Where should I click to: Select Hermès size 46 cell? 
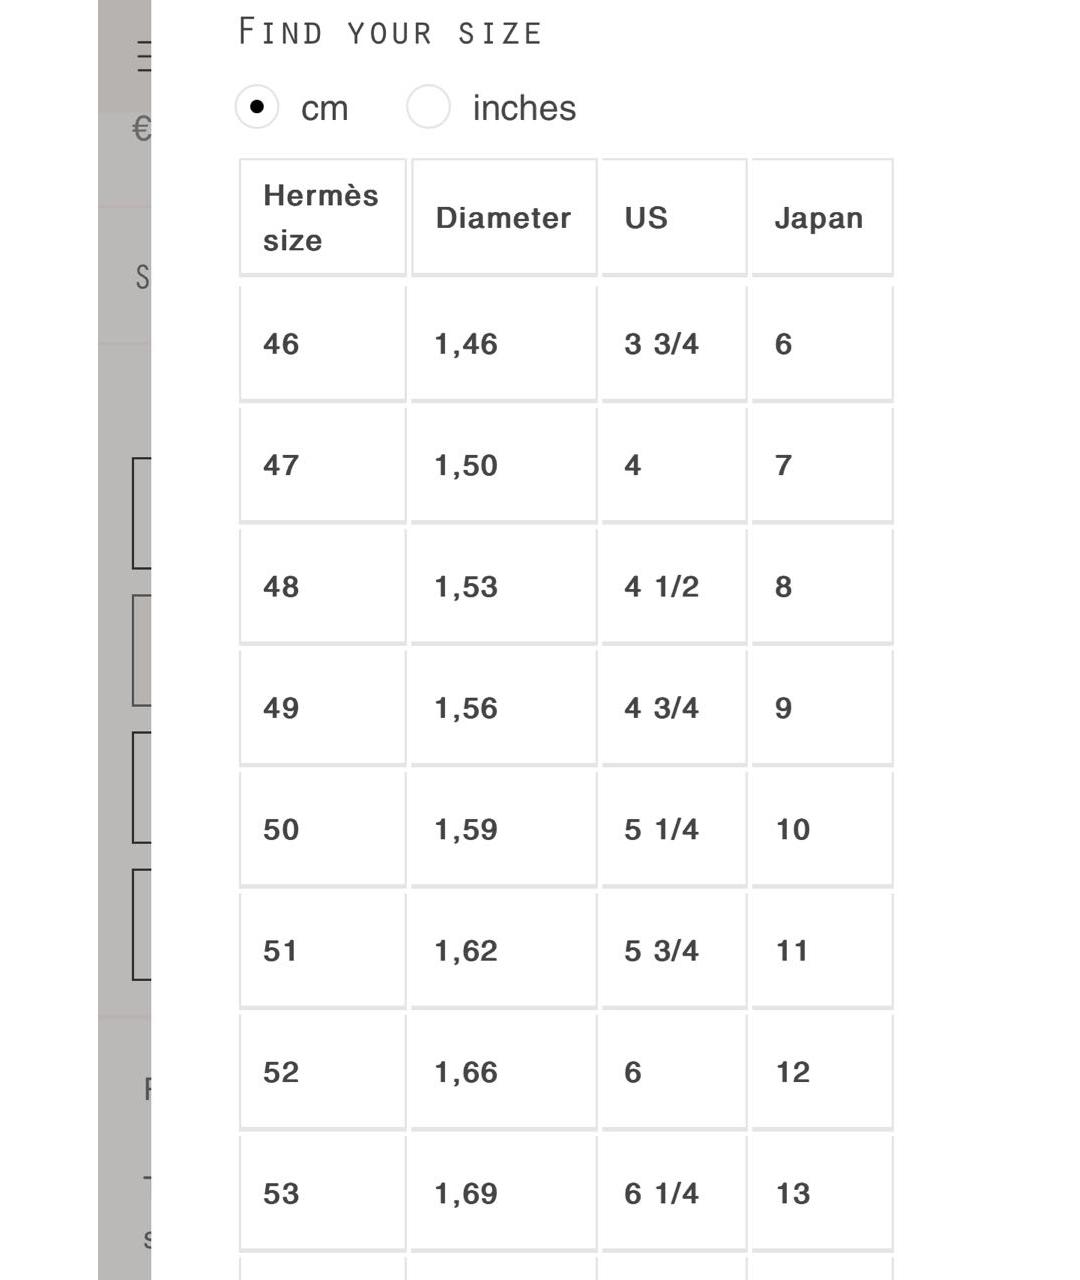(x=323, y=344)
